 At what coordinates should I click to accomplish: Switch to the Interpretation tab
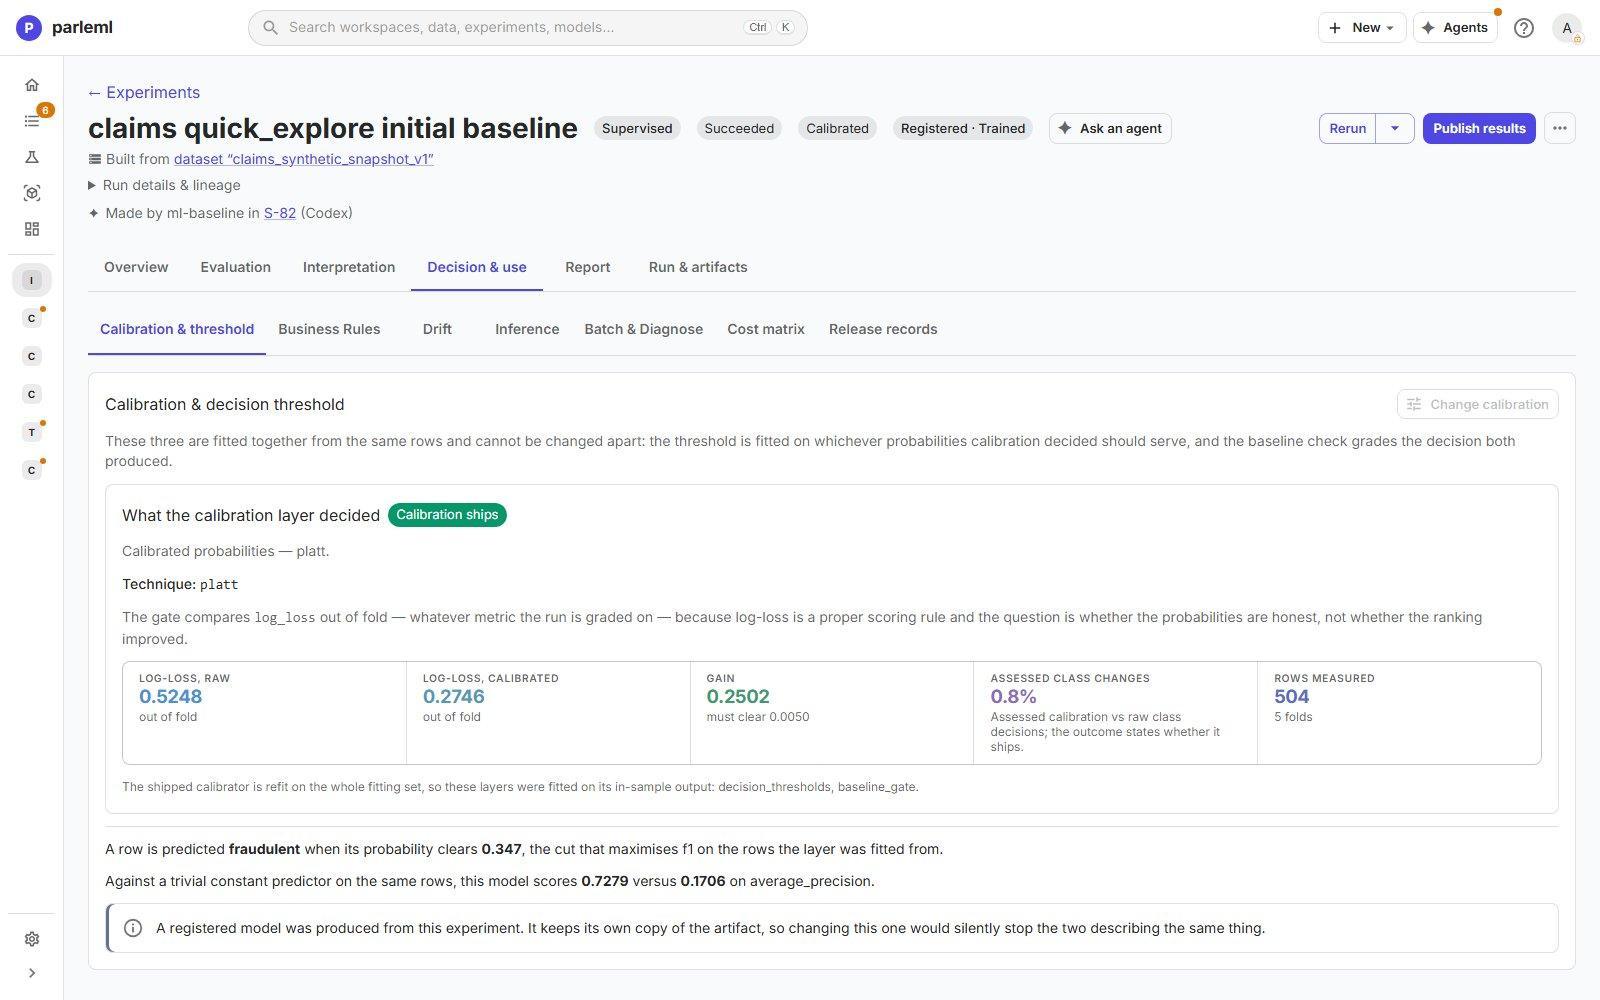(x=349, y=267)
